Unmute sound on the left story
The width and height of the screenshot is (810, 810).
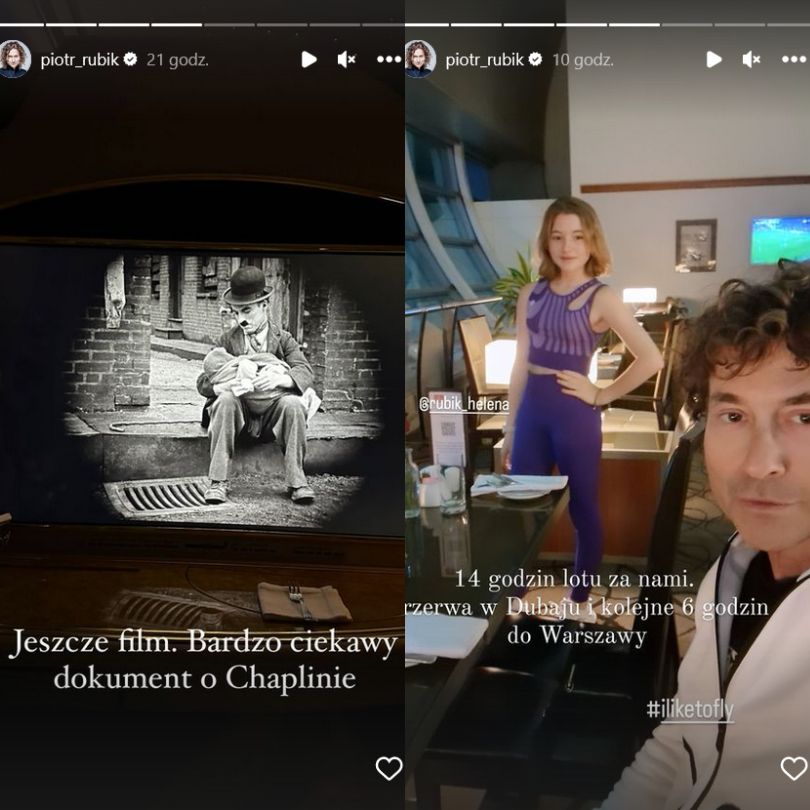click(346, 59)
